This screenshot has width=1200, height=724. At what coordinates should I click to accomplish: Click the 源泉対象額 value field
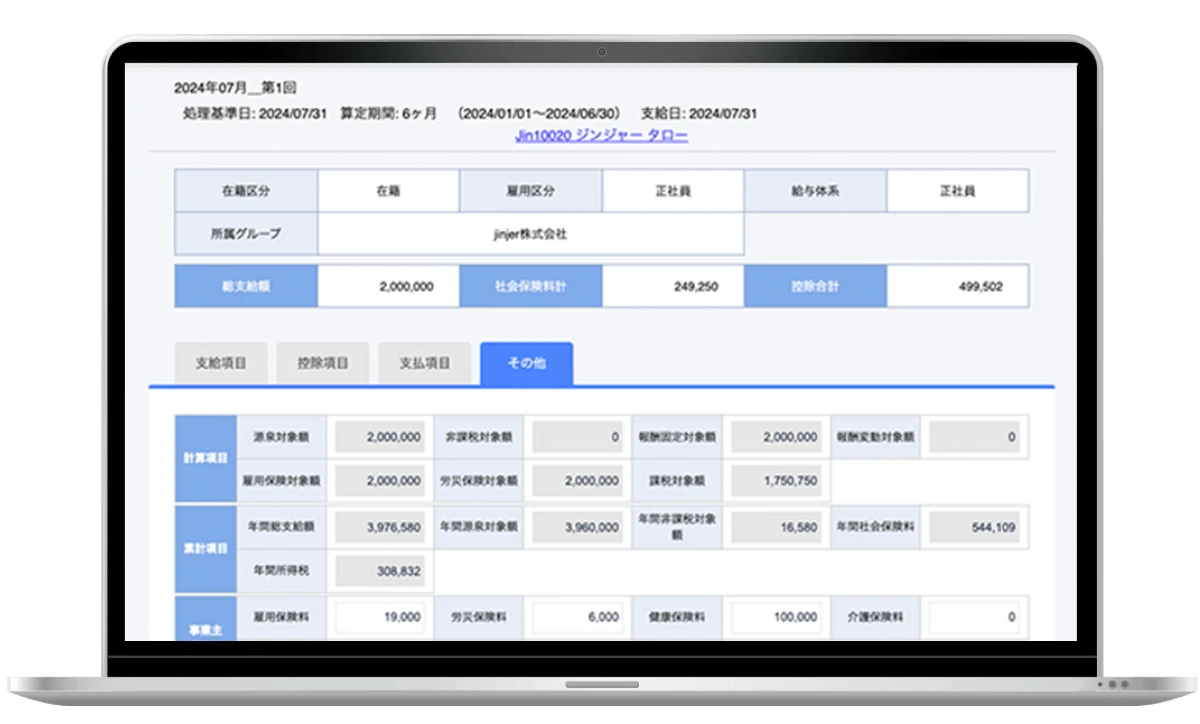click(x=380, y=437)
